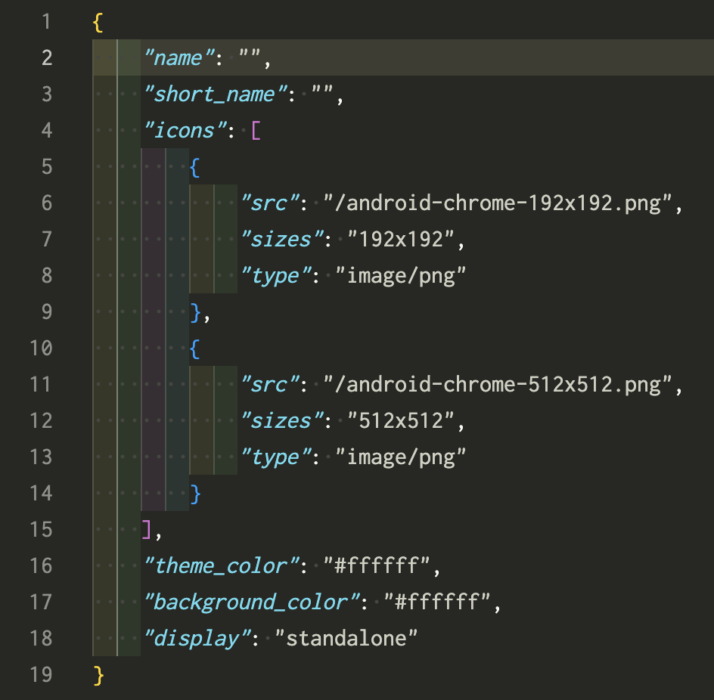Click the "type" key on line 13
Image resolution: width=714 pixels, height=700 pixels.
tap(276, 457)
